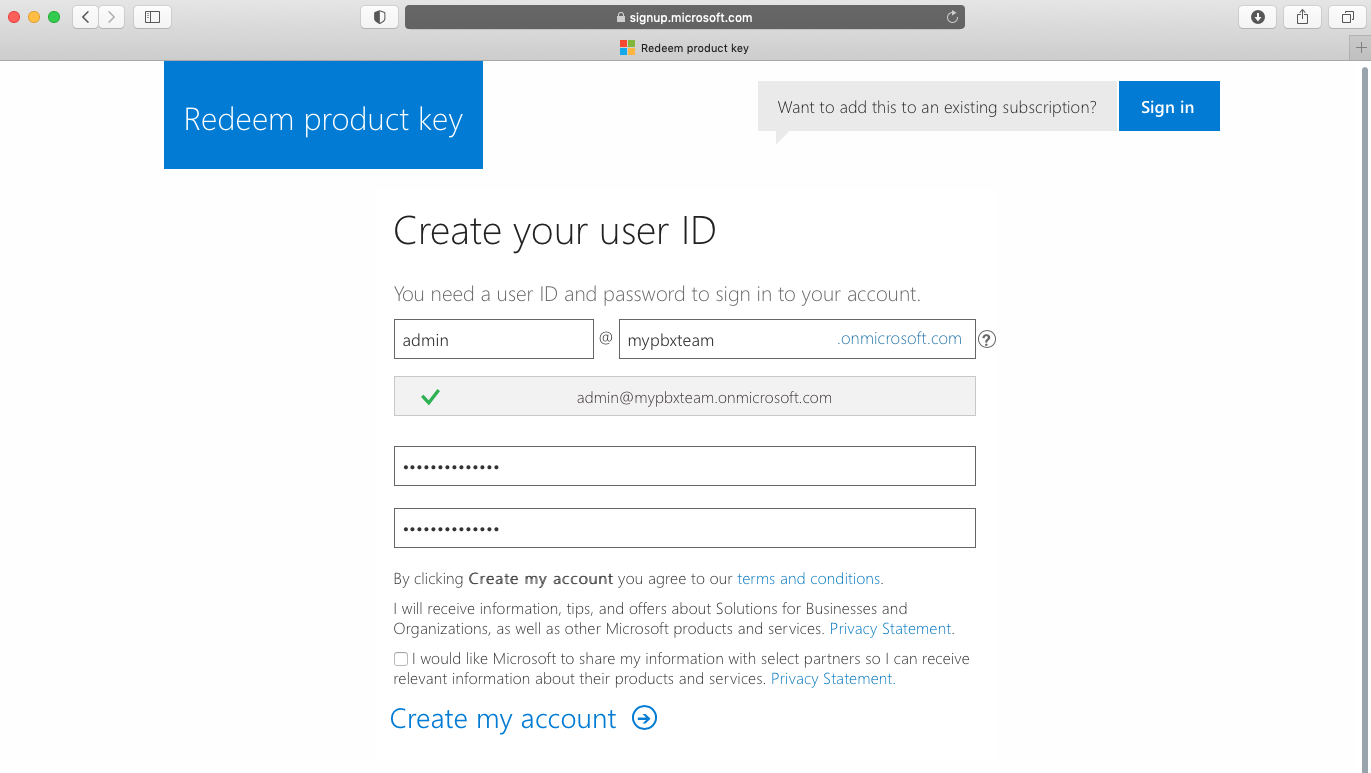The image size is (1371, 773).
Task: Enable sharing information with select partners
Action: [400, 658]
